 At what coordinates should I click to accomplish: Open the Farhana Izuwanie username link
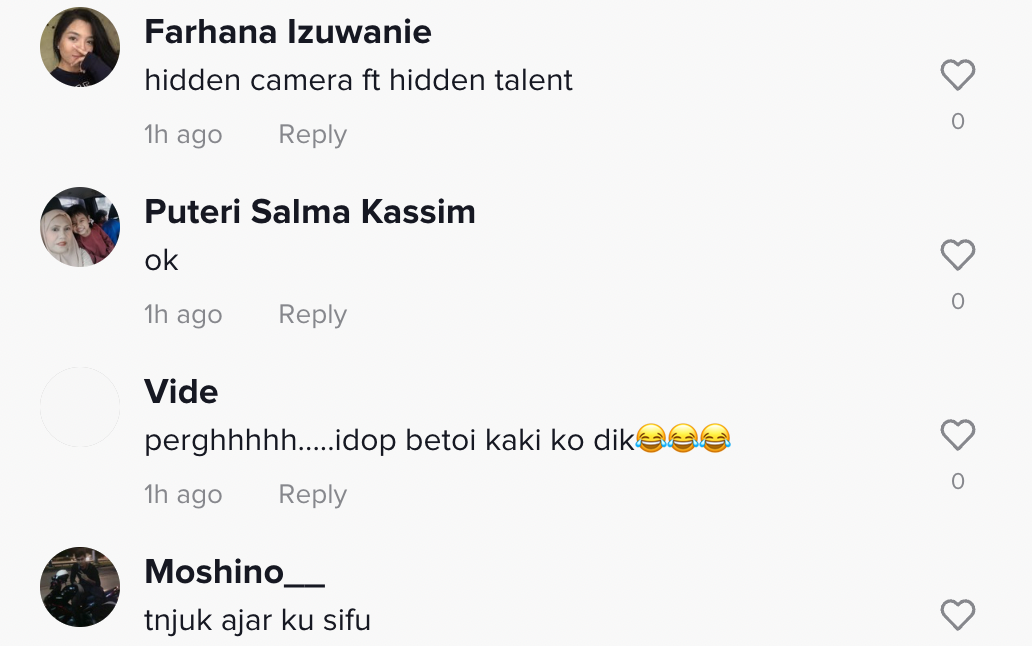(288, 32)
